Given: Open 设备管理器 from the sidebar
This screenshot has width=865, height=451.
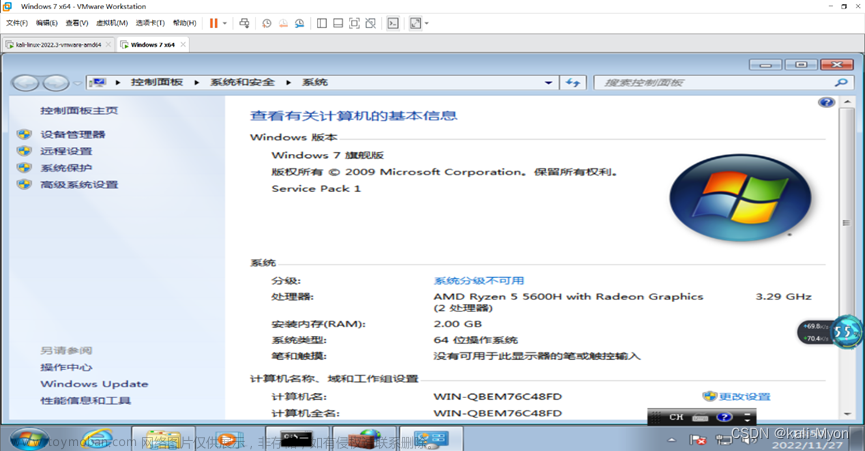Looking at the screenshot, I should 72,134.
